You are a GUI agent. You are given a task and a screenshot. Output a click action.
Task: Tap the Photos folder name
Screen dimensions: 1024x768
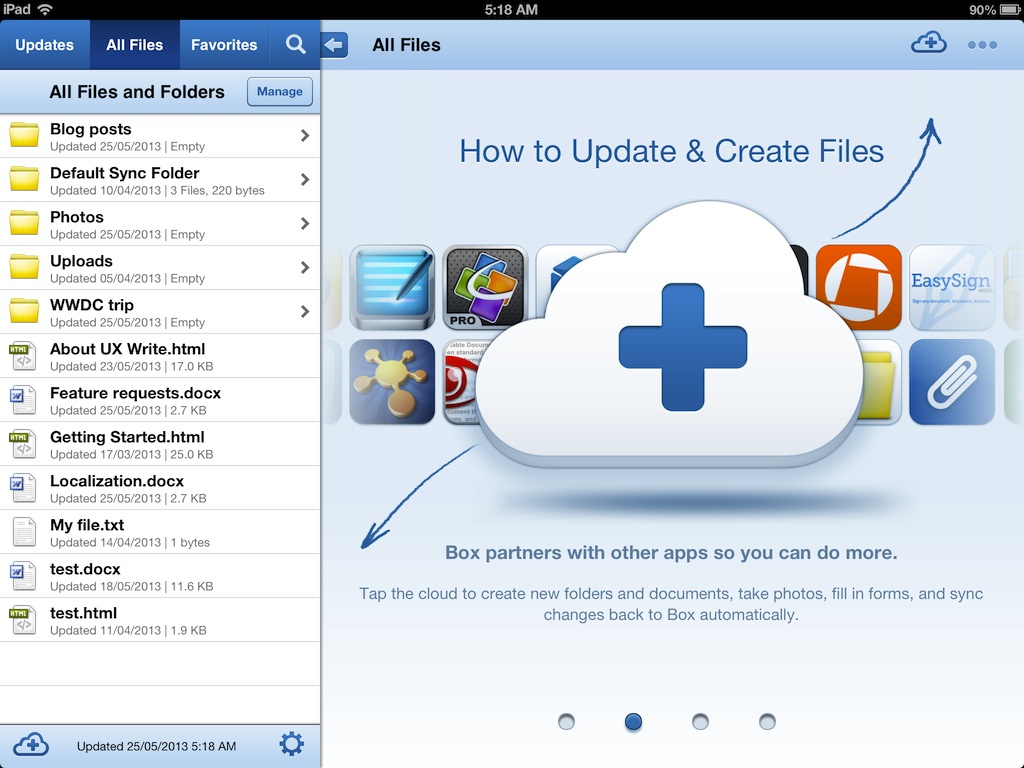77,217
